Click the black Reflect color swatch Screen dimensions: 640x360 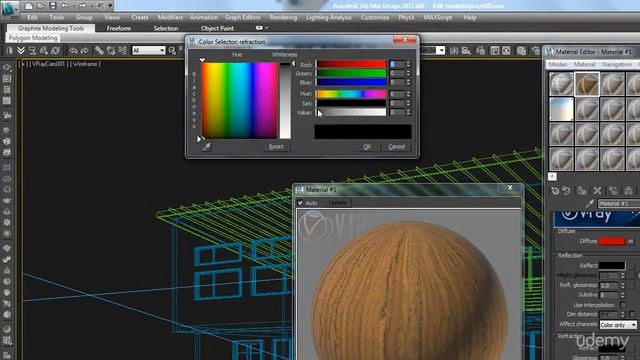611,265
